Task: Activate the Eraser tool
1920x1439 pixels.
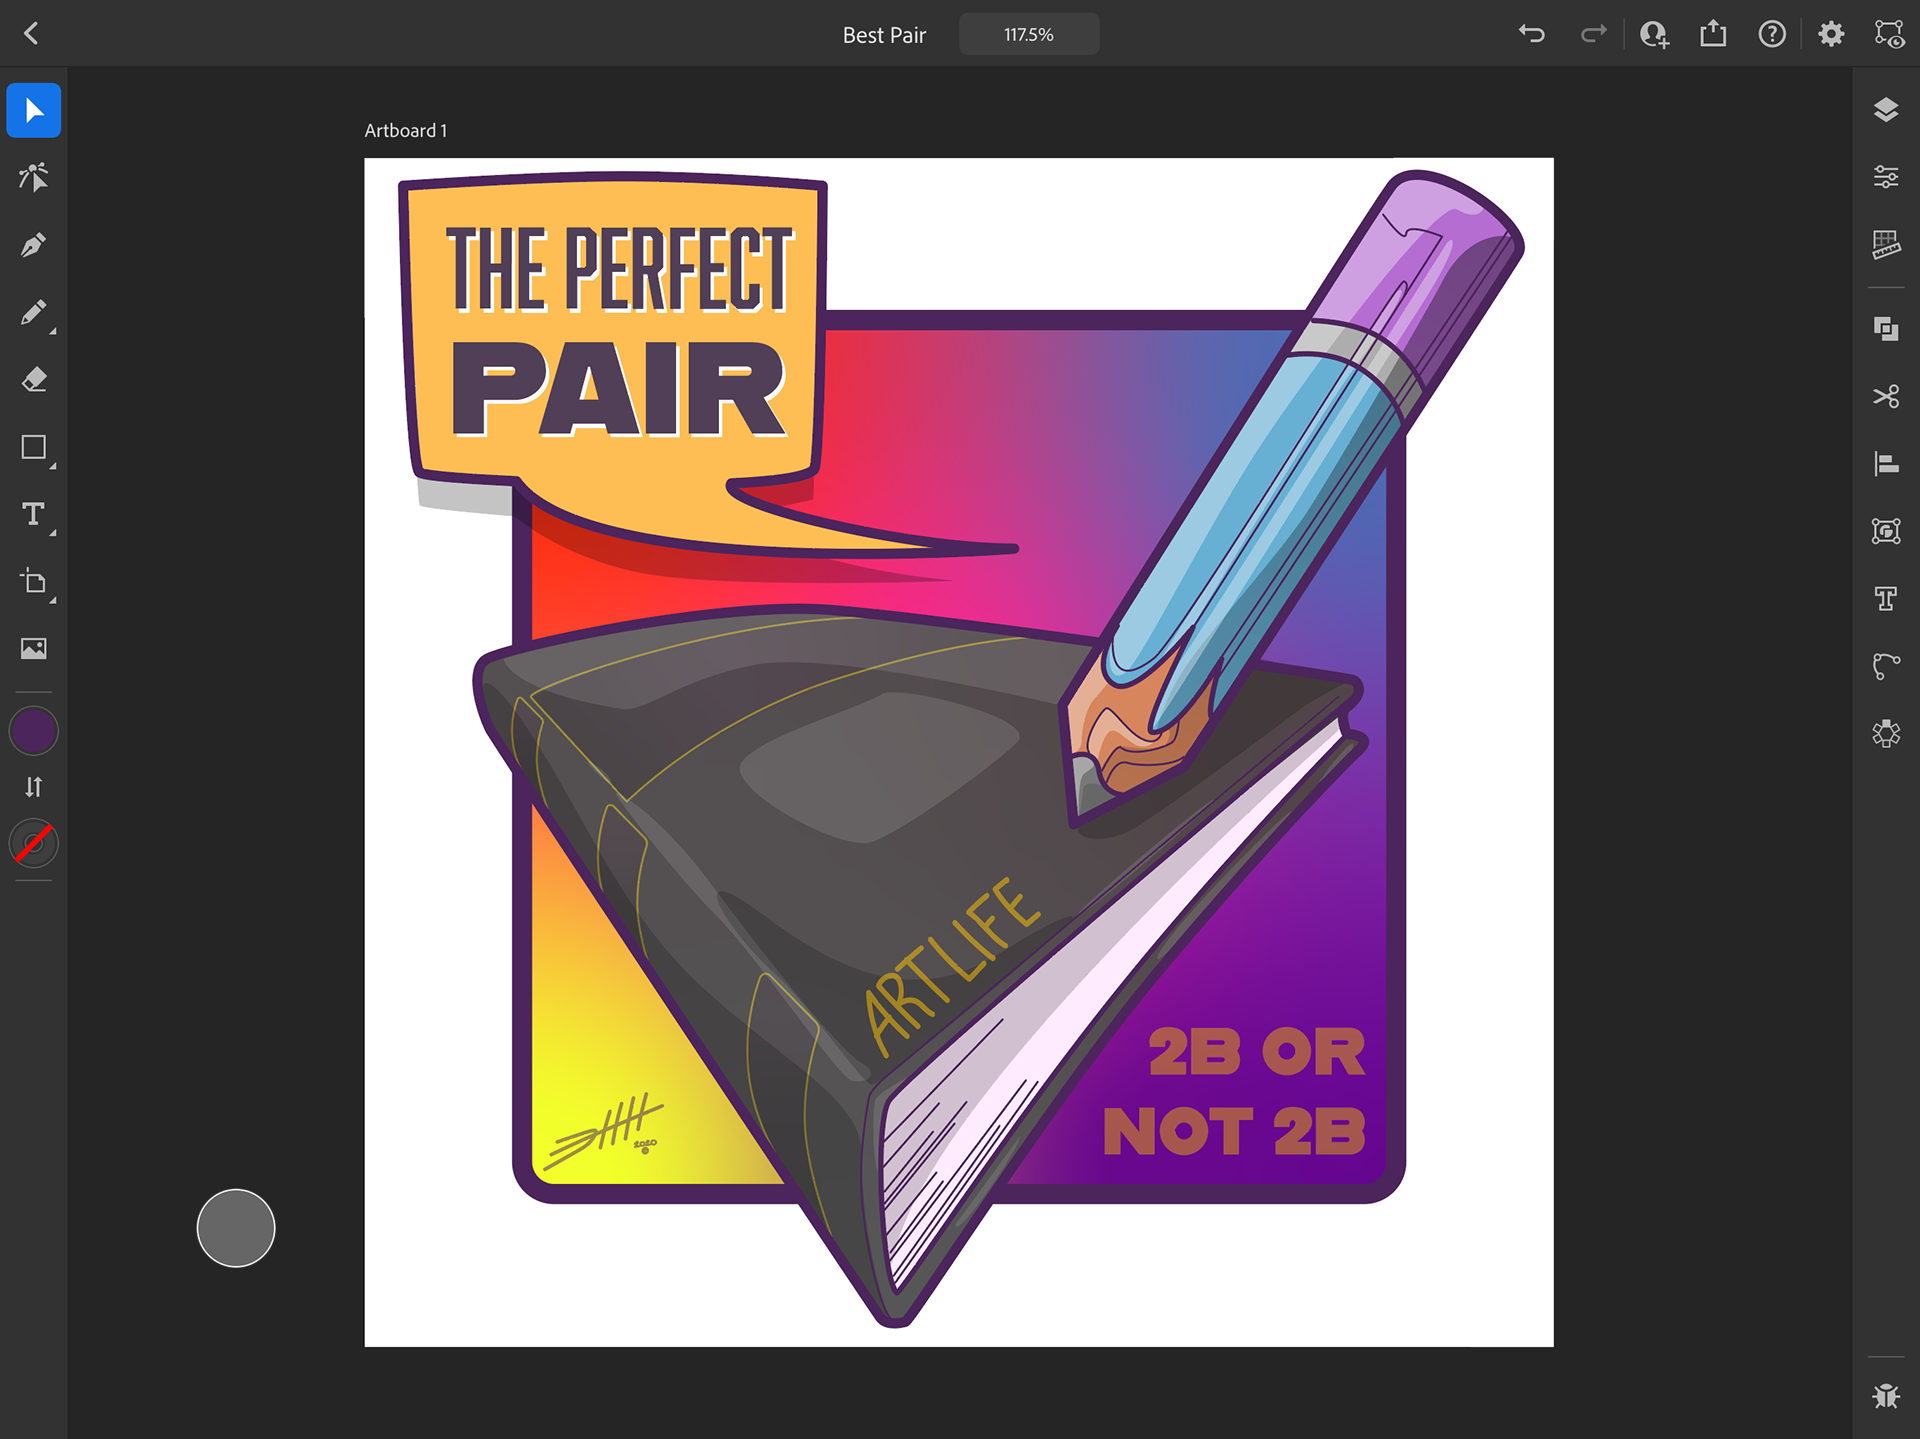Action: coord(34,380)
